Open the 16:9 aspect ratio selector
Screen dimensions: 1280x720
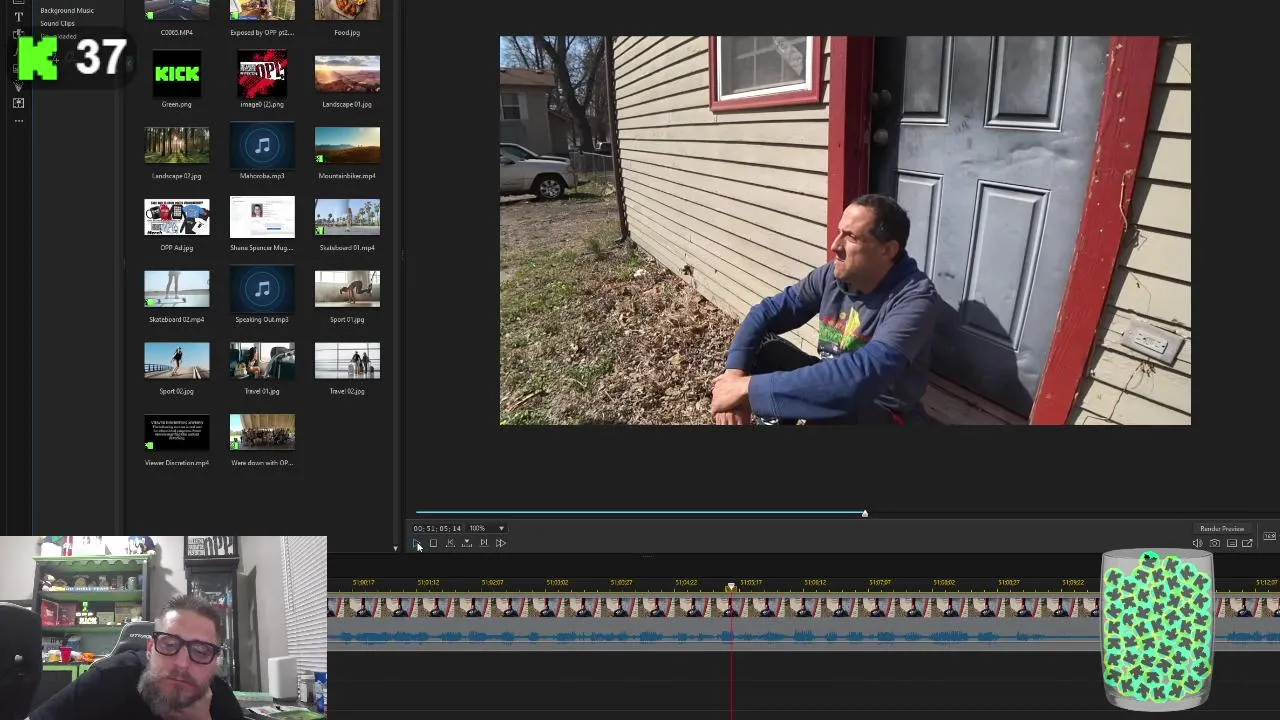click(1270, 536)
